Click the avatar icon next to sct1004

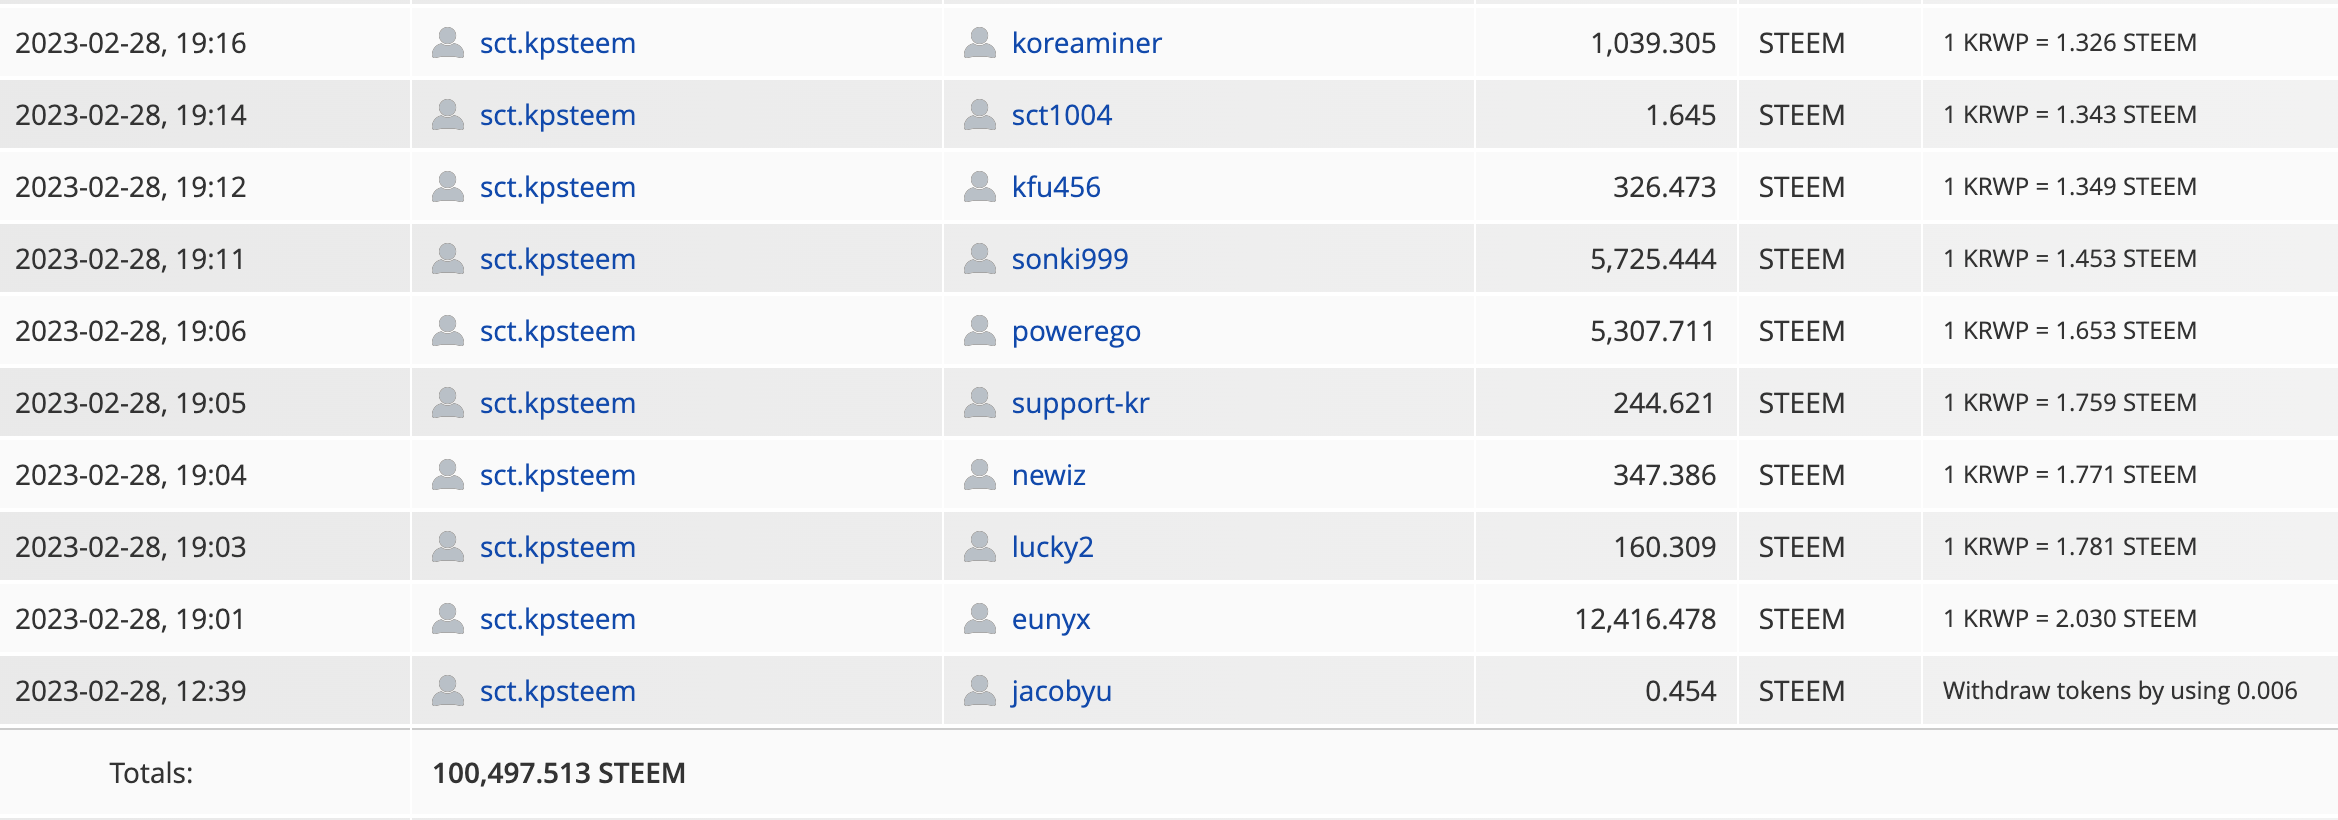[x=979, y=115]
